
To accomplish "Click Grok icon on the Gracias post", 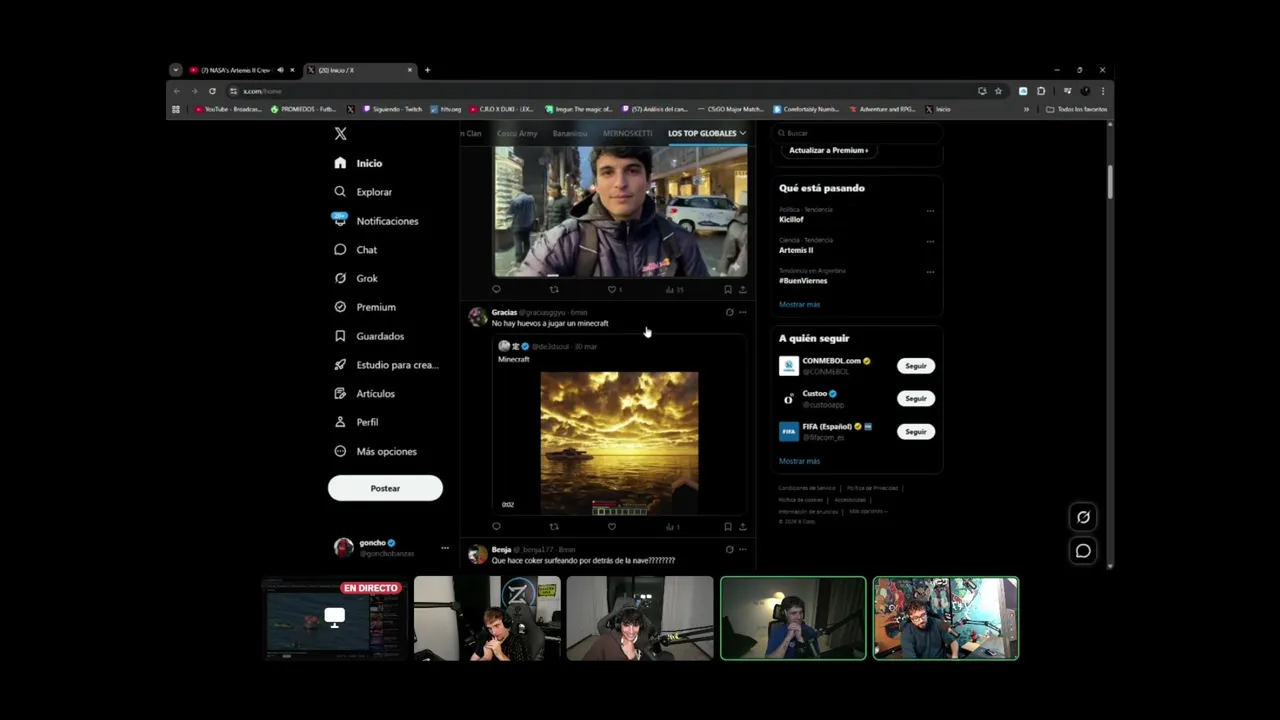I will pyautogui.click(x=729, y=313).
